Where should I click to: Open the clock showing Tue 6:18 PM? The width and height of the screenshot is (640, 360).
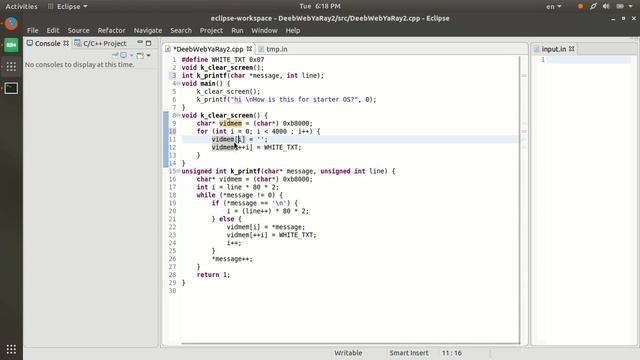click(320, 6)
